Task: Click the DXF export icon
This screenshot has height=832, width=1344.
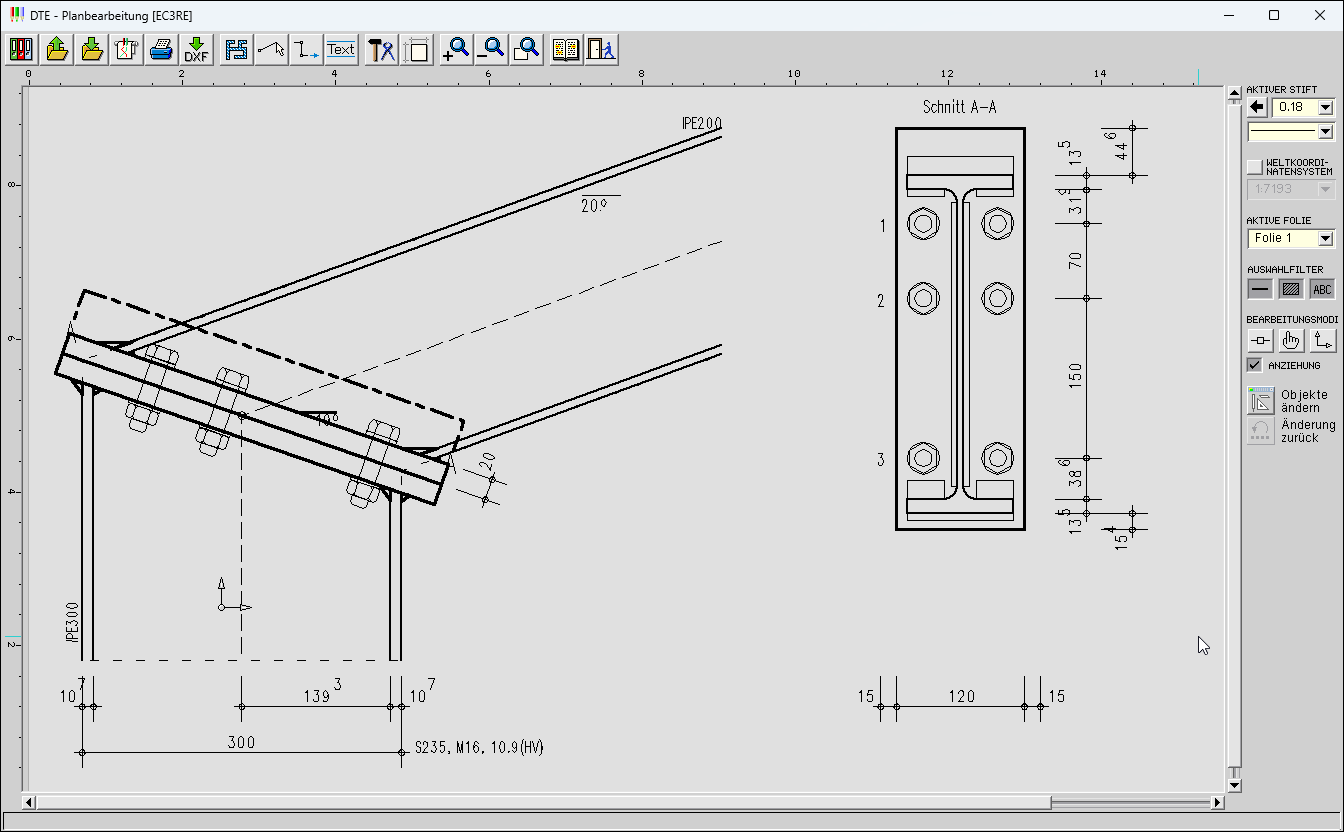Action: coord(196,49)
